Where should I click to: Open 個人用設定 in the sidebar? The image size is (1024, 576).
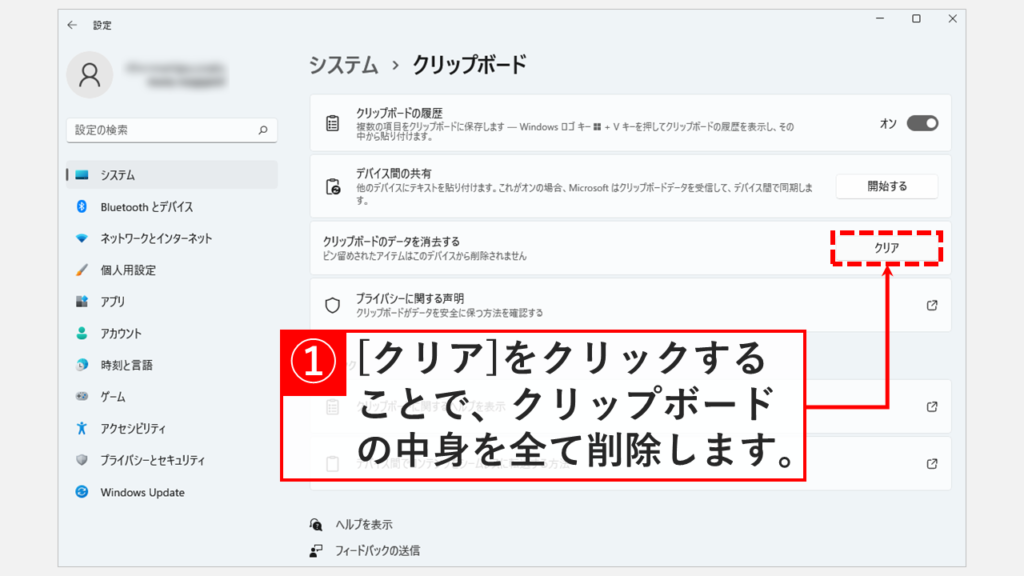[x=128, y=270]
